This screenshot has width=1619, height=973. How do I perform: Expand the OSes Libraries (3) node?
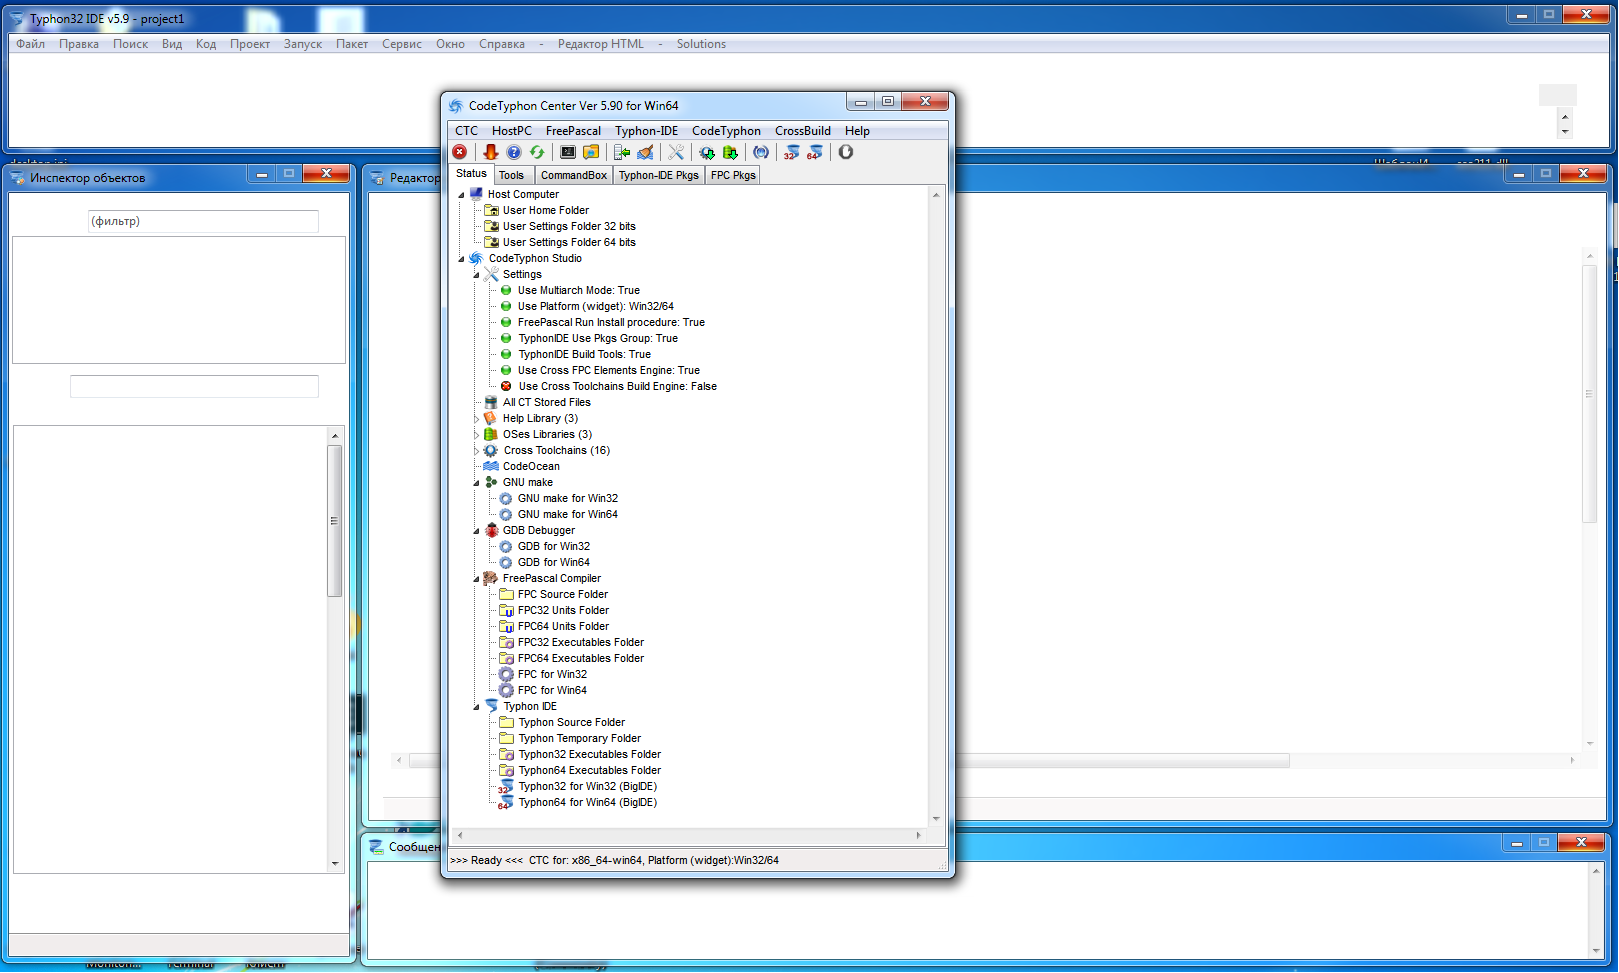coord(476,435)
